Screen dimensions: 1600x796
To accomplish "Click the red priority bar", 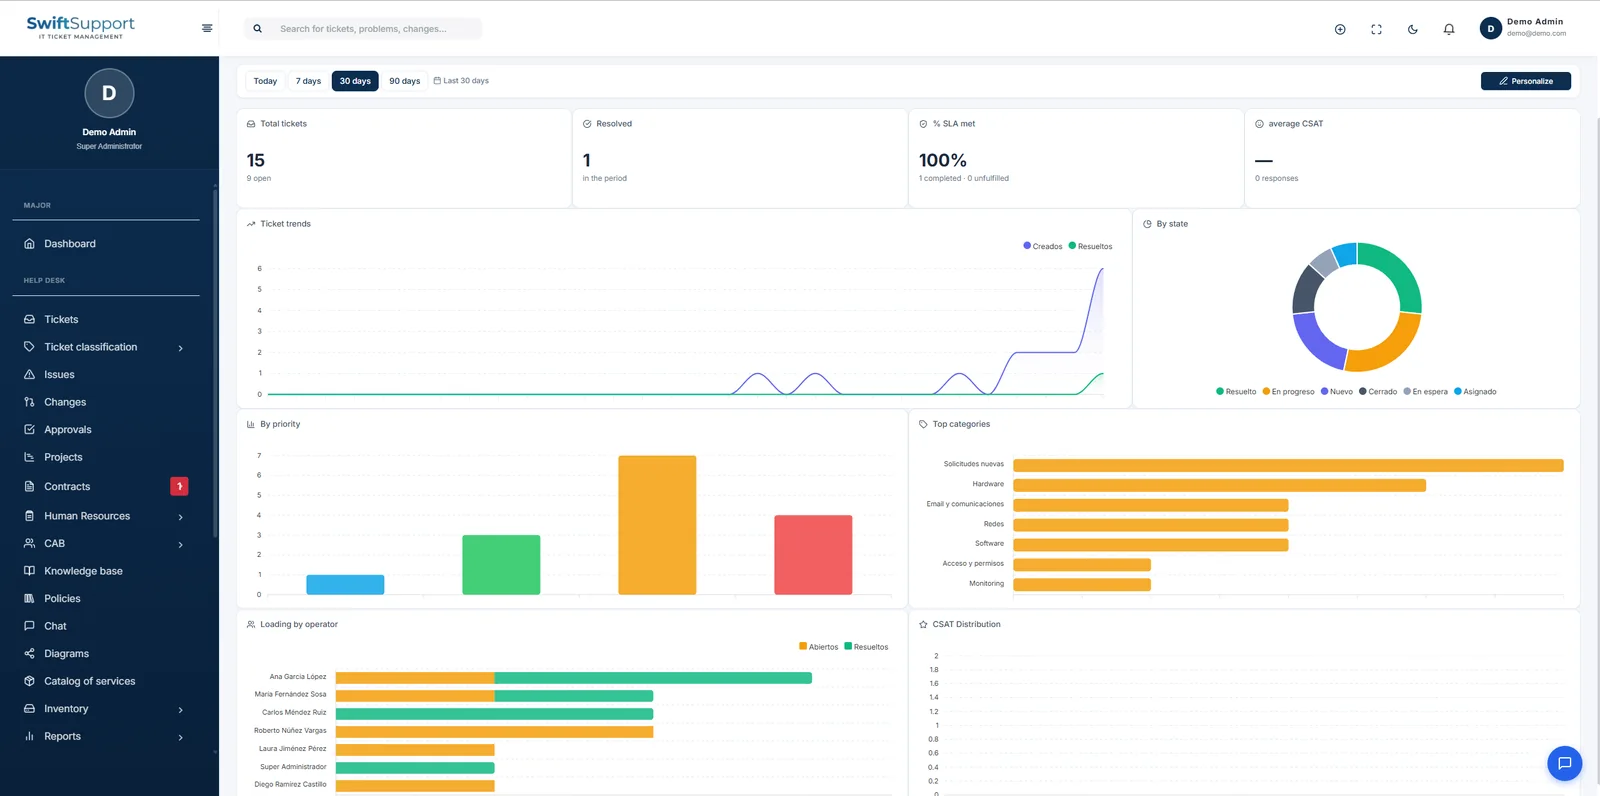I will click(813, 555).
